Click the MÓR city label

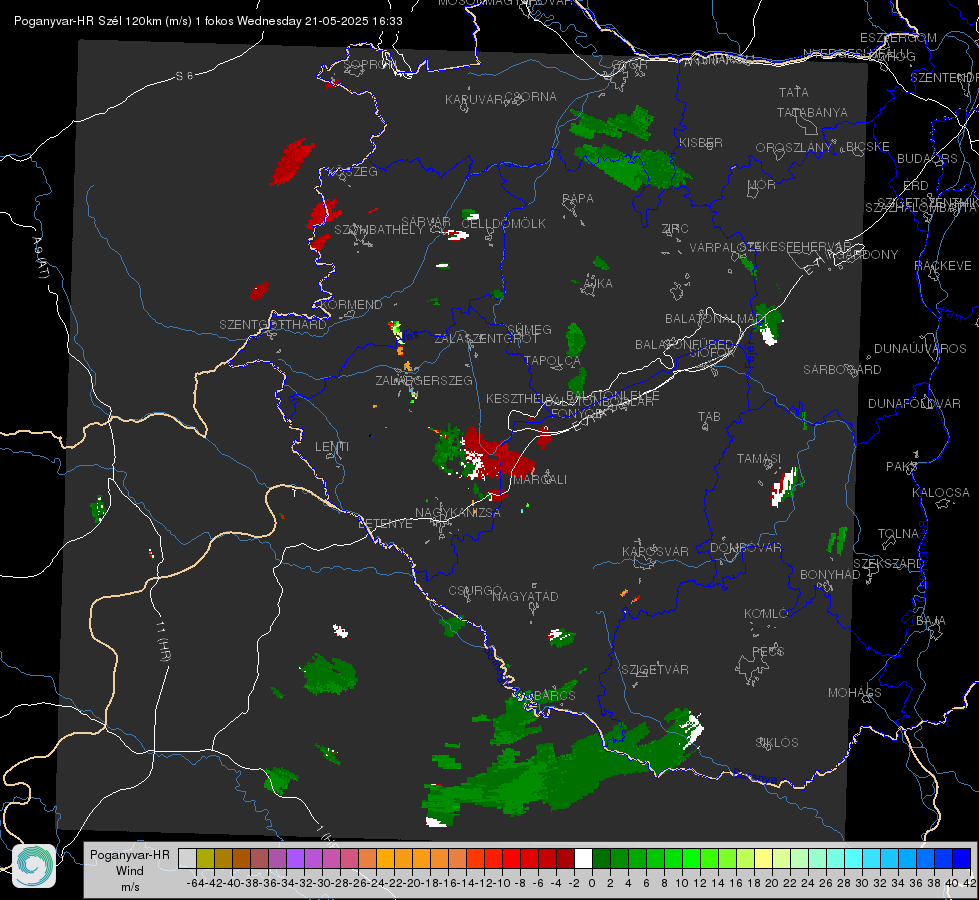point(762,184)
